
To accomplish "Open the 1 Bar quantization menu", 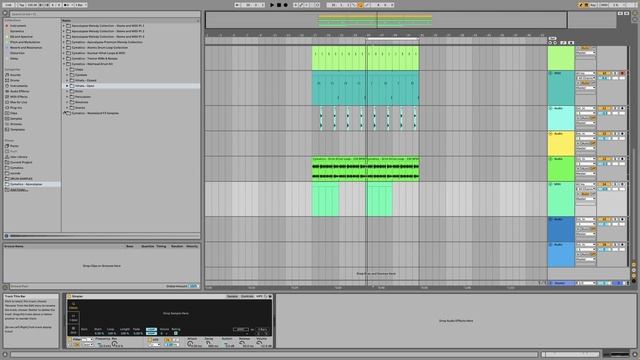I will point(81,5).
